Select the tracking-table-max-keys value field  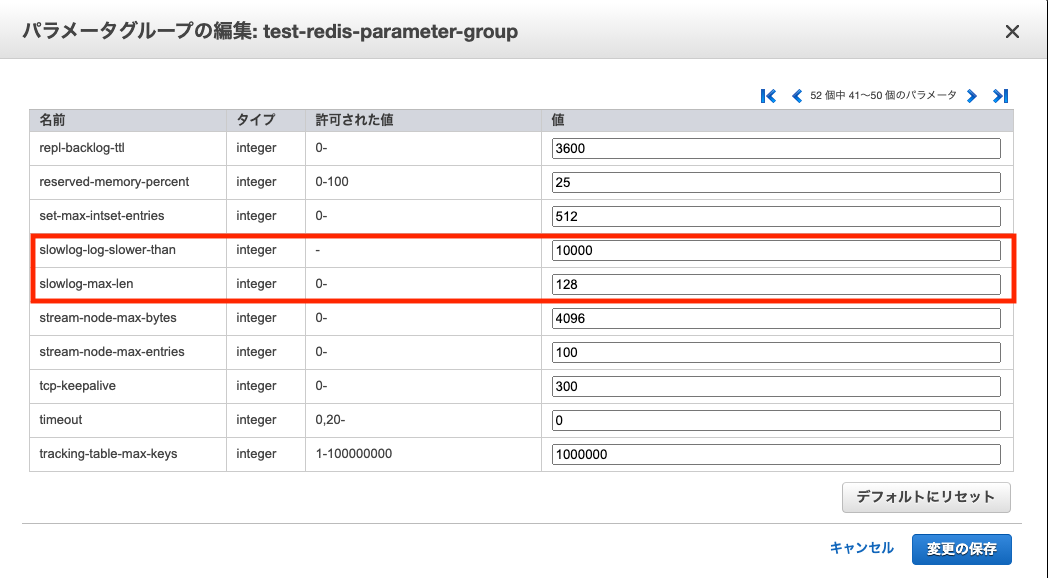pos(776,454)
